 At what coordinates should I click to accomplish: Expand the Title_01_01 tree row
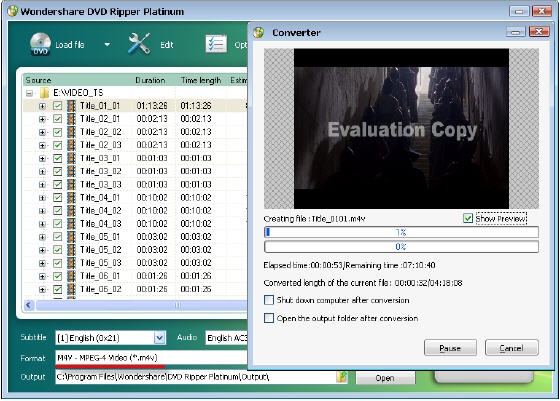pyautogui.click(x=42, y=106)
